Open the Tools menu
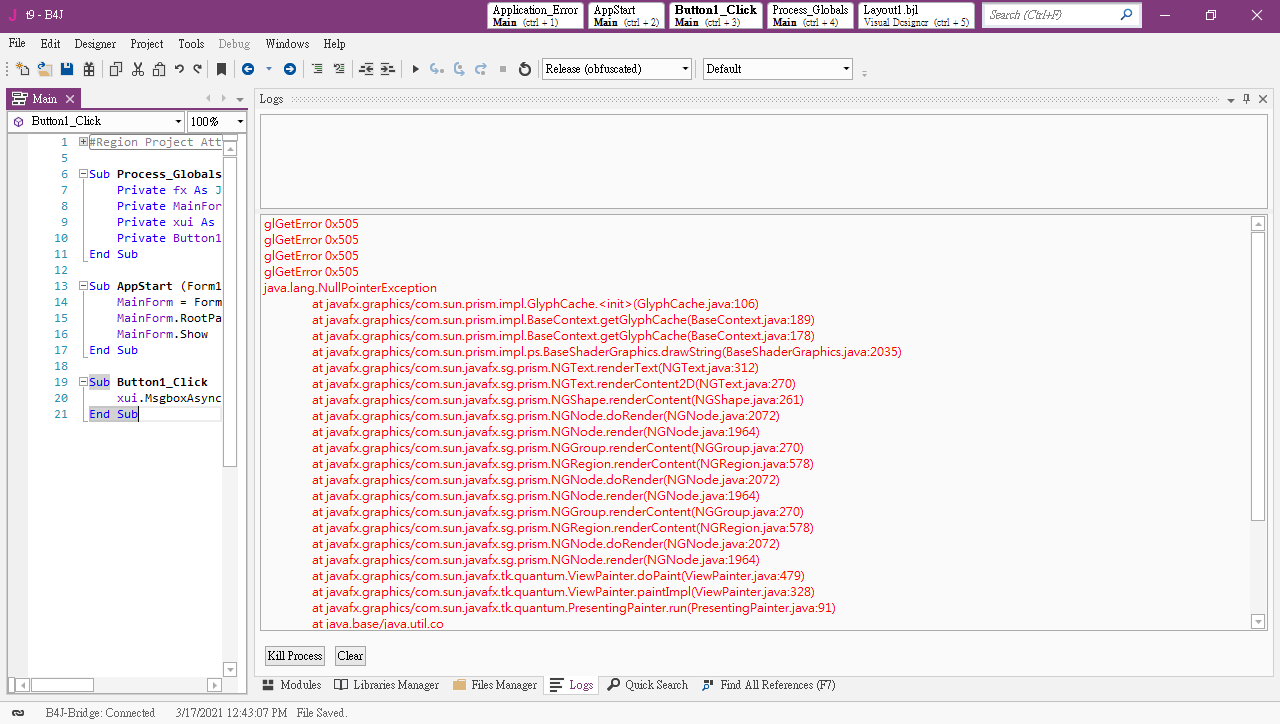Screen dimensions: 1280x724 click(191, 44)
